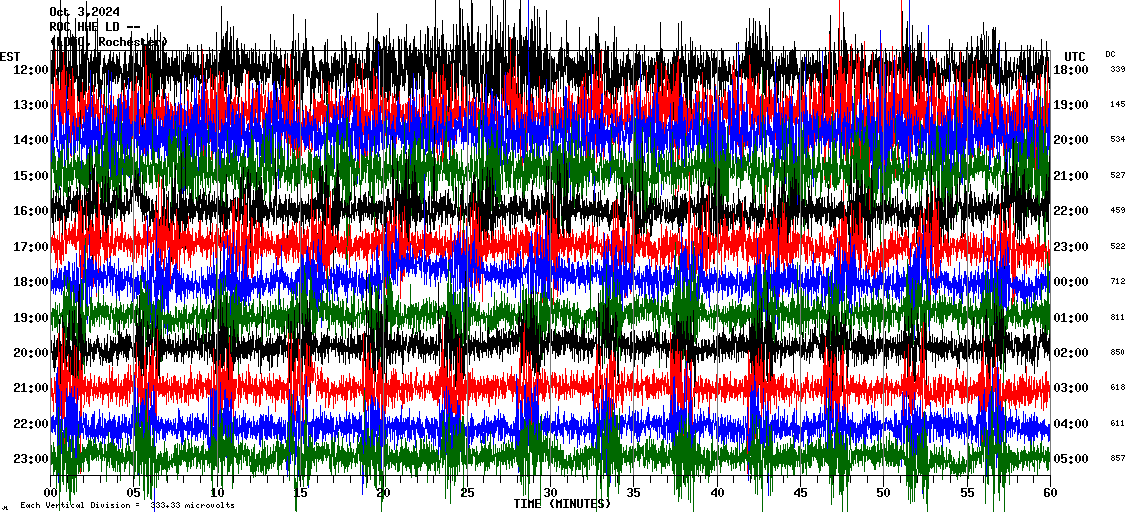Click the TIME (MINUTES) axis title
Viewport: 1130px width, 519px height.
coord(562,504)
